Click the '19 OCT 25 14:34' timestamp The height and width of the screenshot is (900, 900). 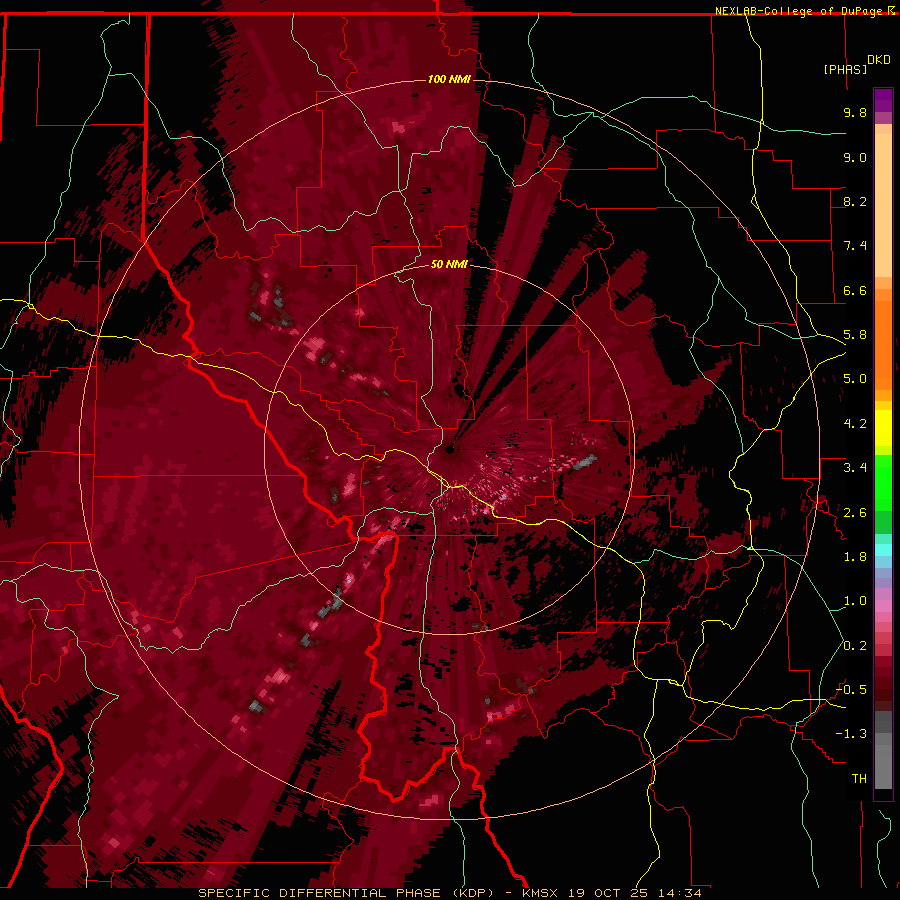635,893
